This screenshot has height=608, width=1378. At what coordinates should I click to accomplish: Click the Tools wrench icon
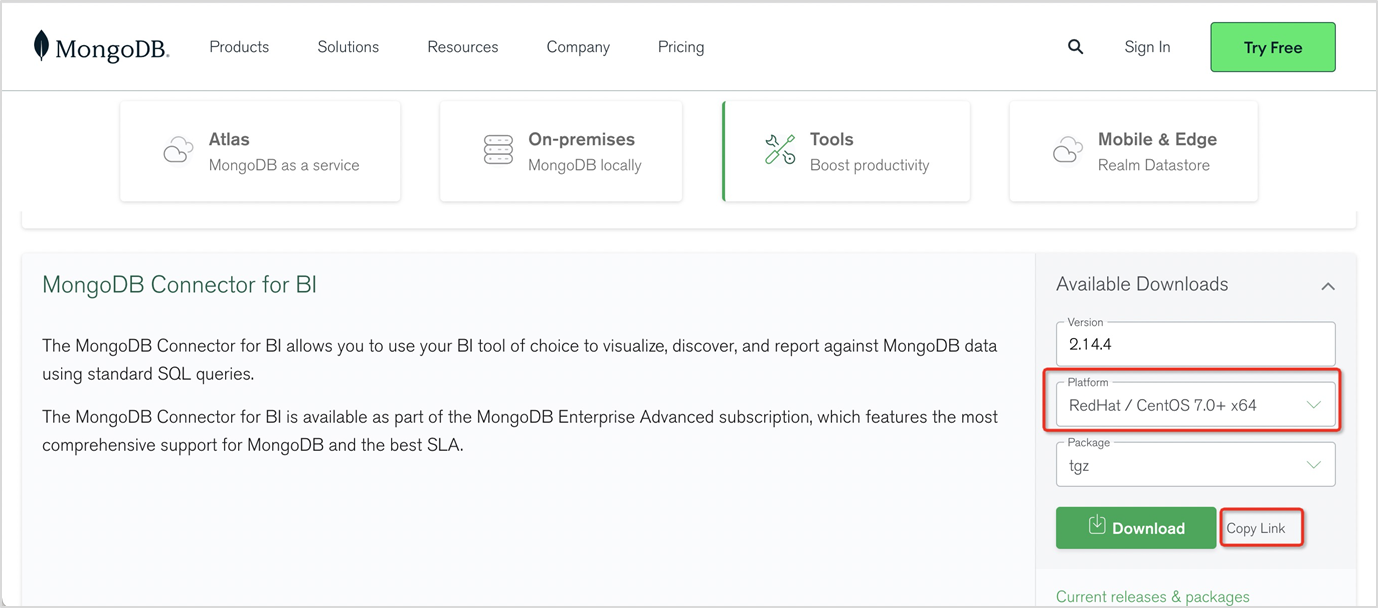(780, 150)
